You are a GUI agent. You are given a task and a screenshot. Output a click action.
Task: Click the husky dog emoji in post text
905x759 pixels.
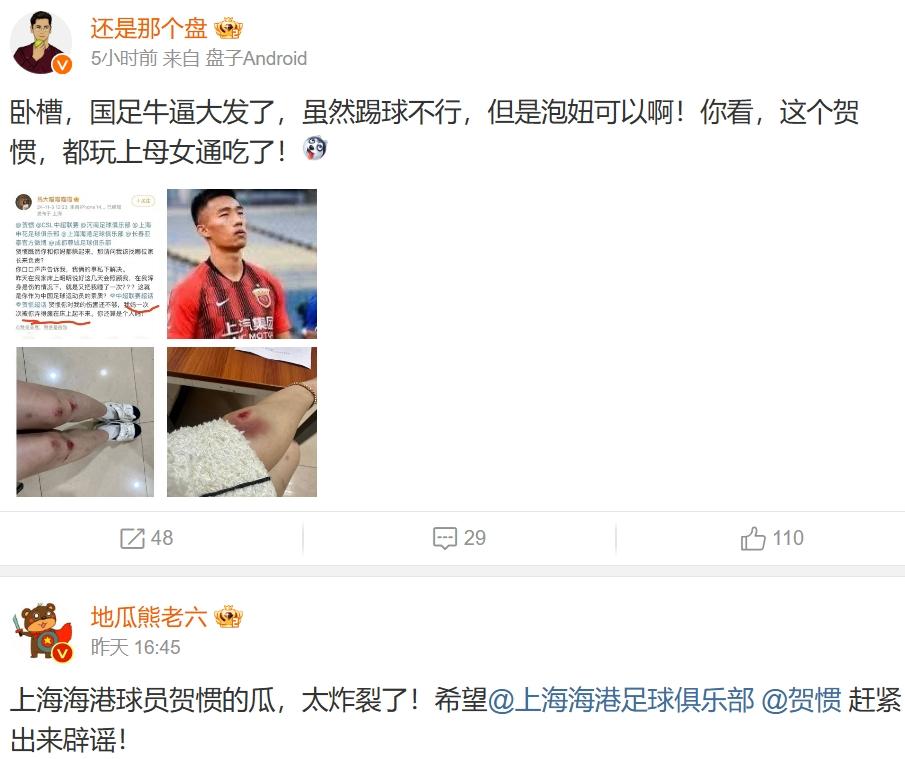click(315, 148)
